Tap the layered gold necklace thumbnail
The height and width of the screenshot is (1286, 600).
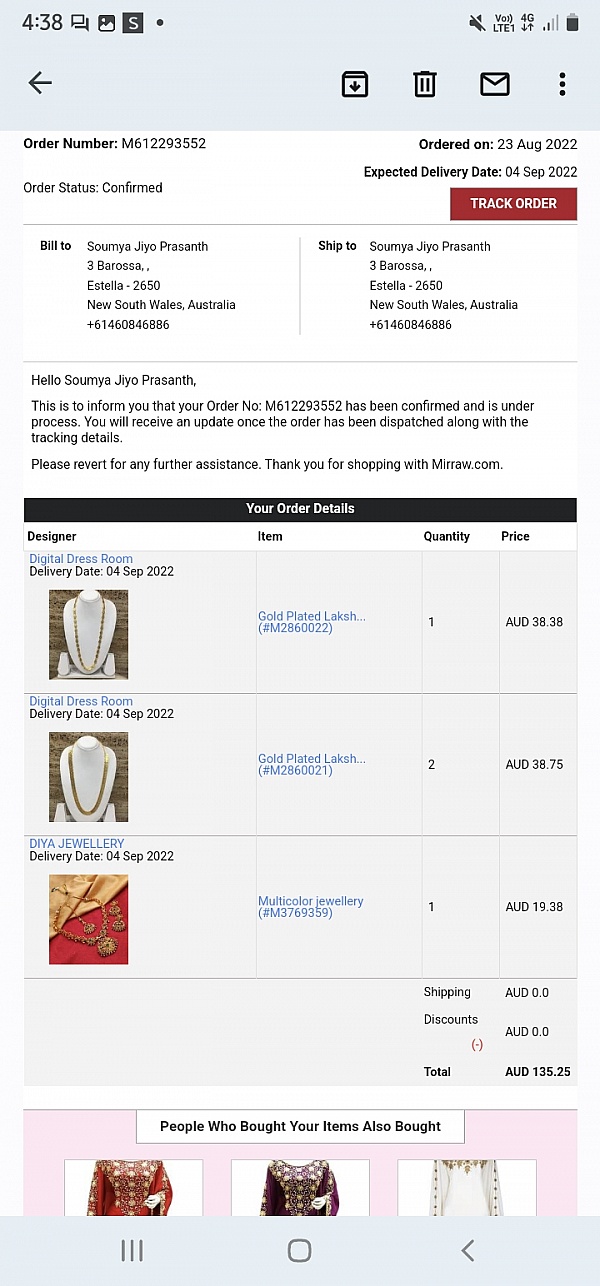[x=89, y=777]
